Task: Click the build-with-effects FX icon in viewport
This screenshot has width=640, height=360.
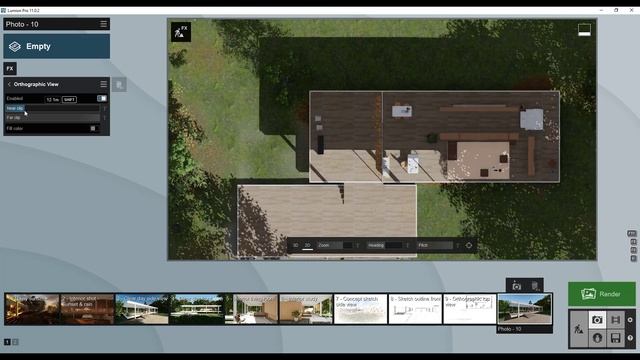Action: (x=181, y=32)
